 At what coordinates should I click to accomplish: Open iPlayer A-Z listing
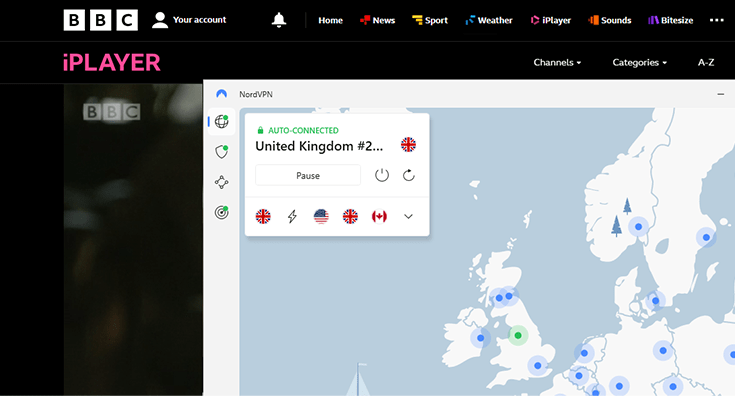[x=706, y=62]
